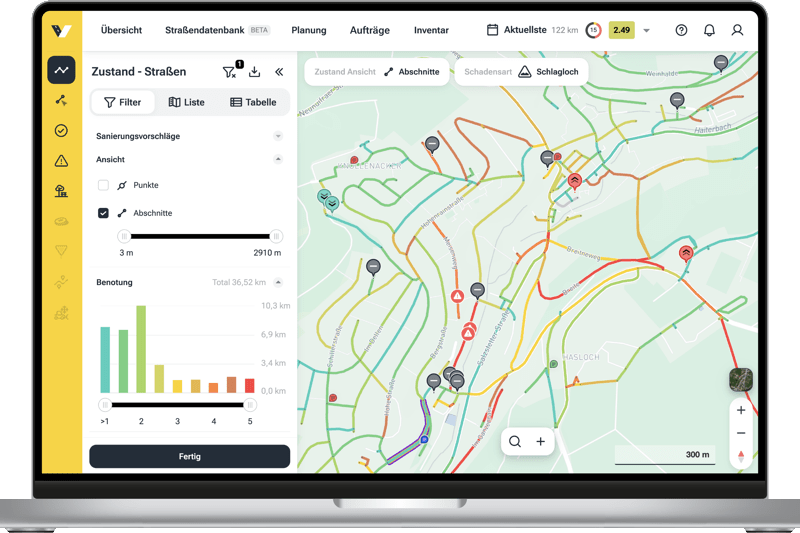The height and width of the screenshot is (533, 800).
Task: Switch to the Tabelle tab
Action: point(253,102)
